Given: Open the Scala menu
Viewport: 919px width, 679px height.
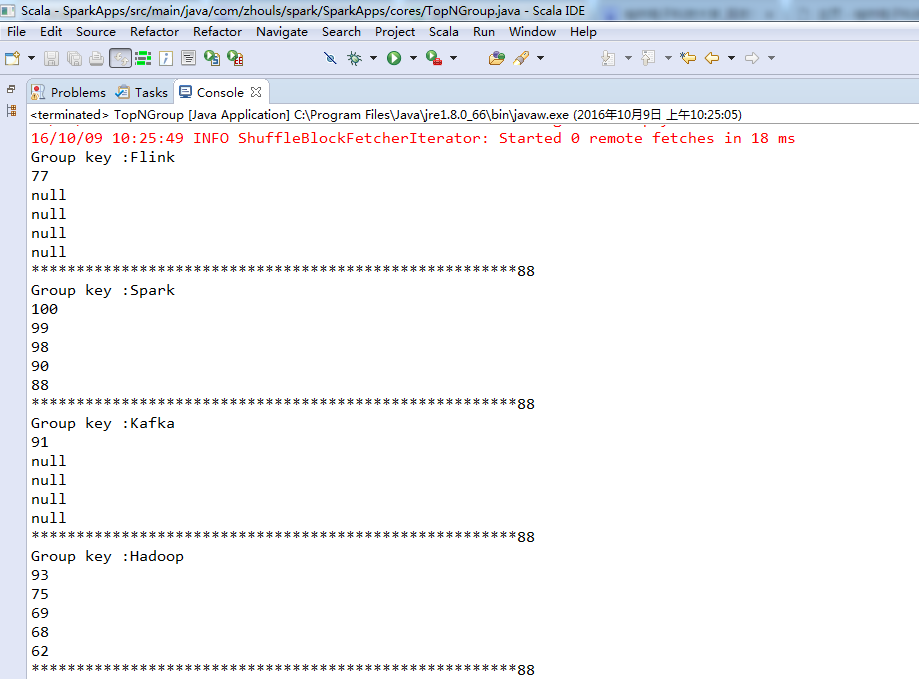Looking at the screenshot, I should coord(444,32).
